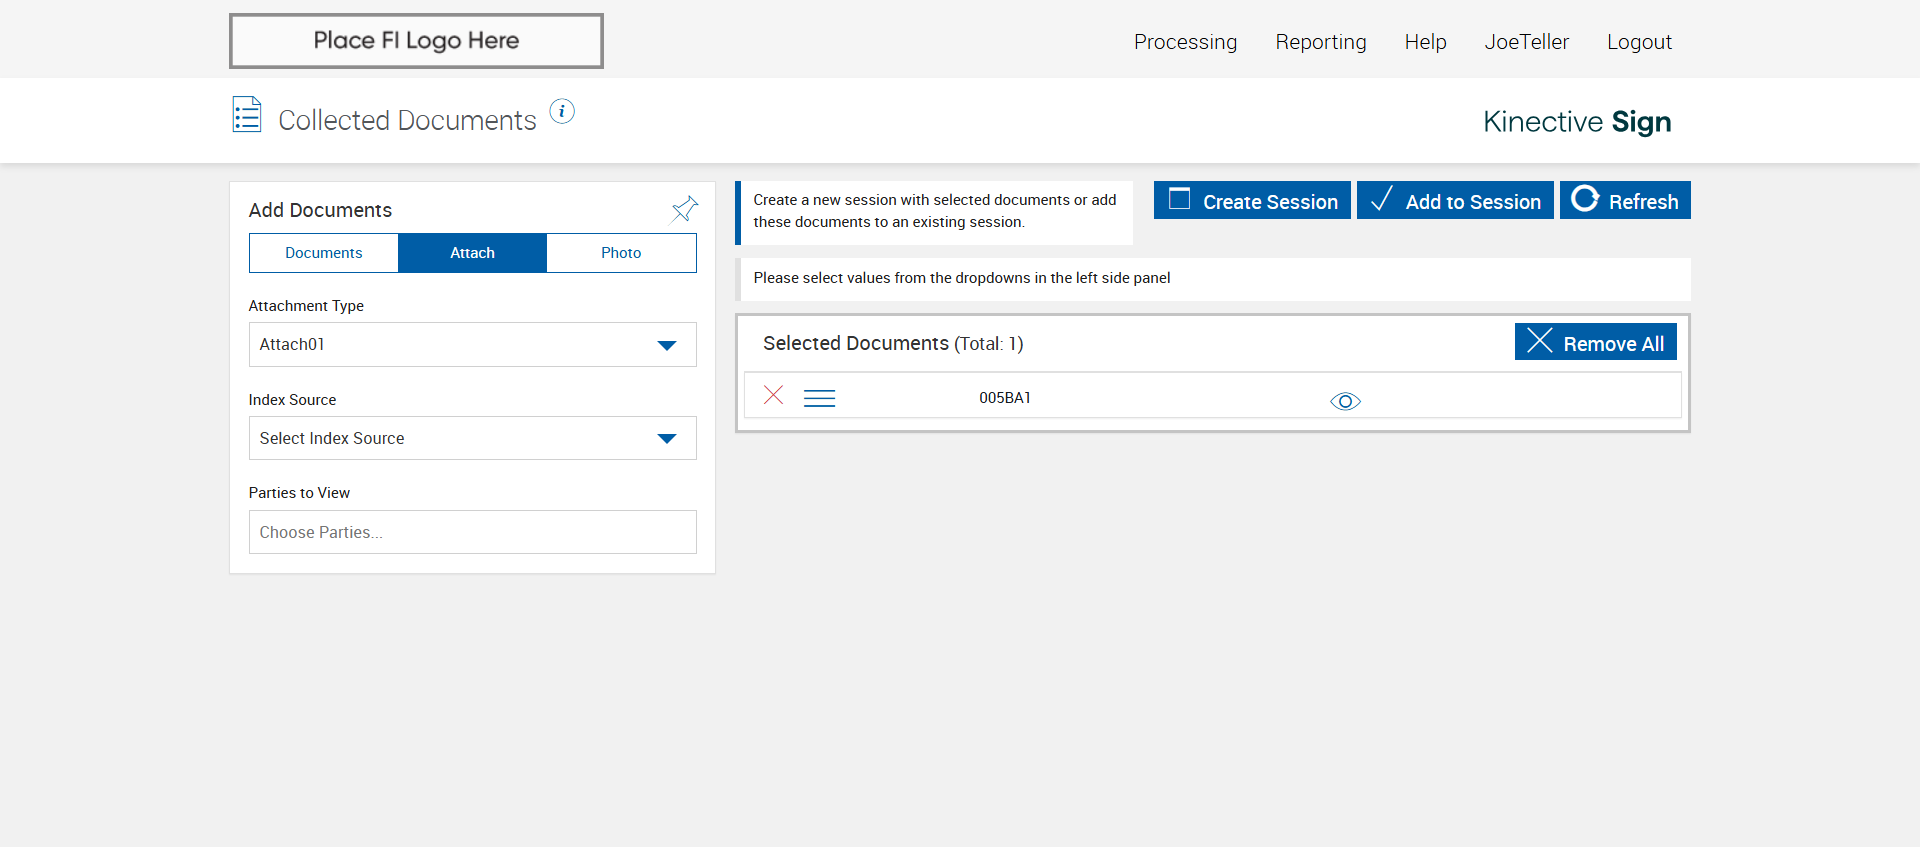Image resolution: width=1920 pixels, height=847 pixels.
Task: Select the Attach tab
Action: [x=472, y=253]
